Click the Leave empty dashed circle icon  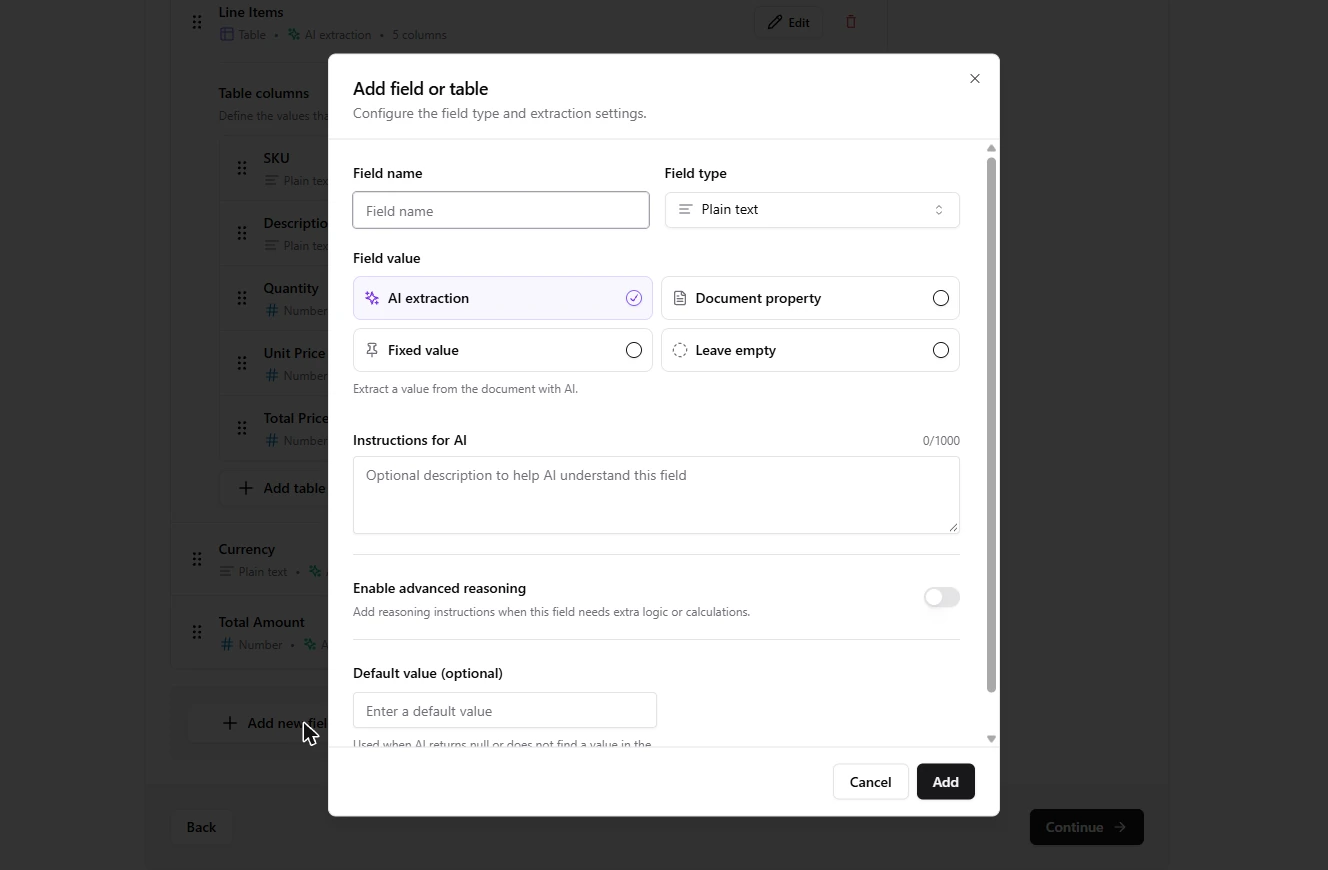tap(680, 350)
